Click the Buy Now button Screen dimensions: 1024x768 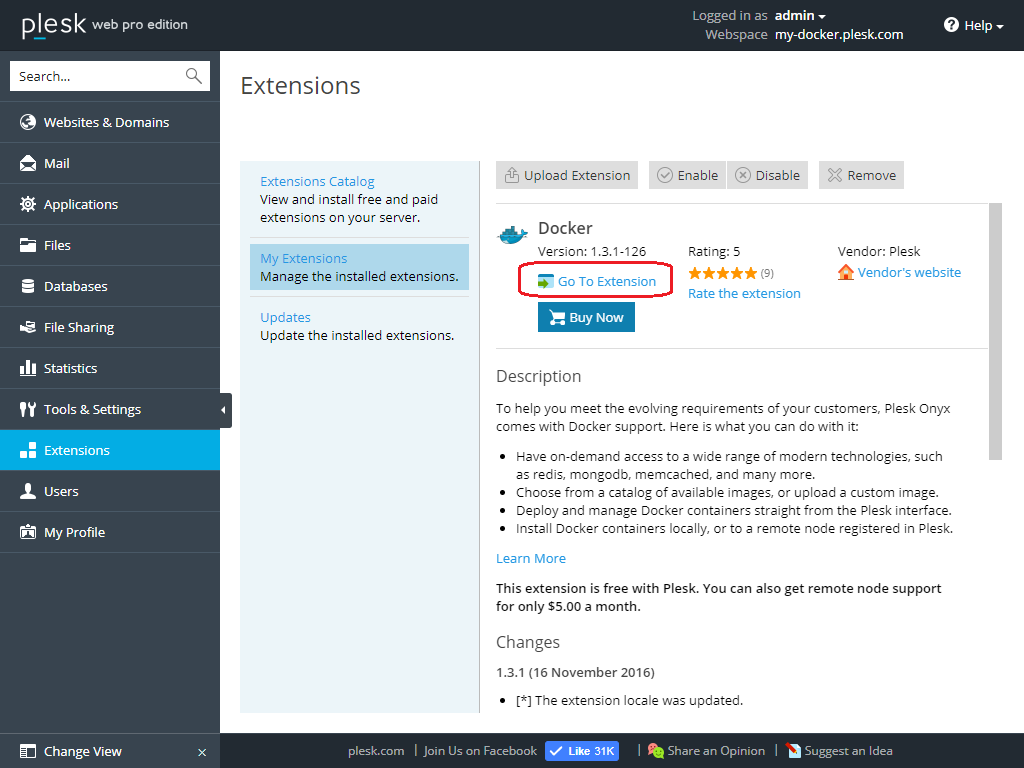click(586, 317)
